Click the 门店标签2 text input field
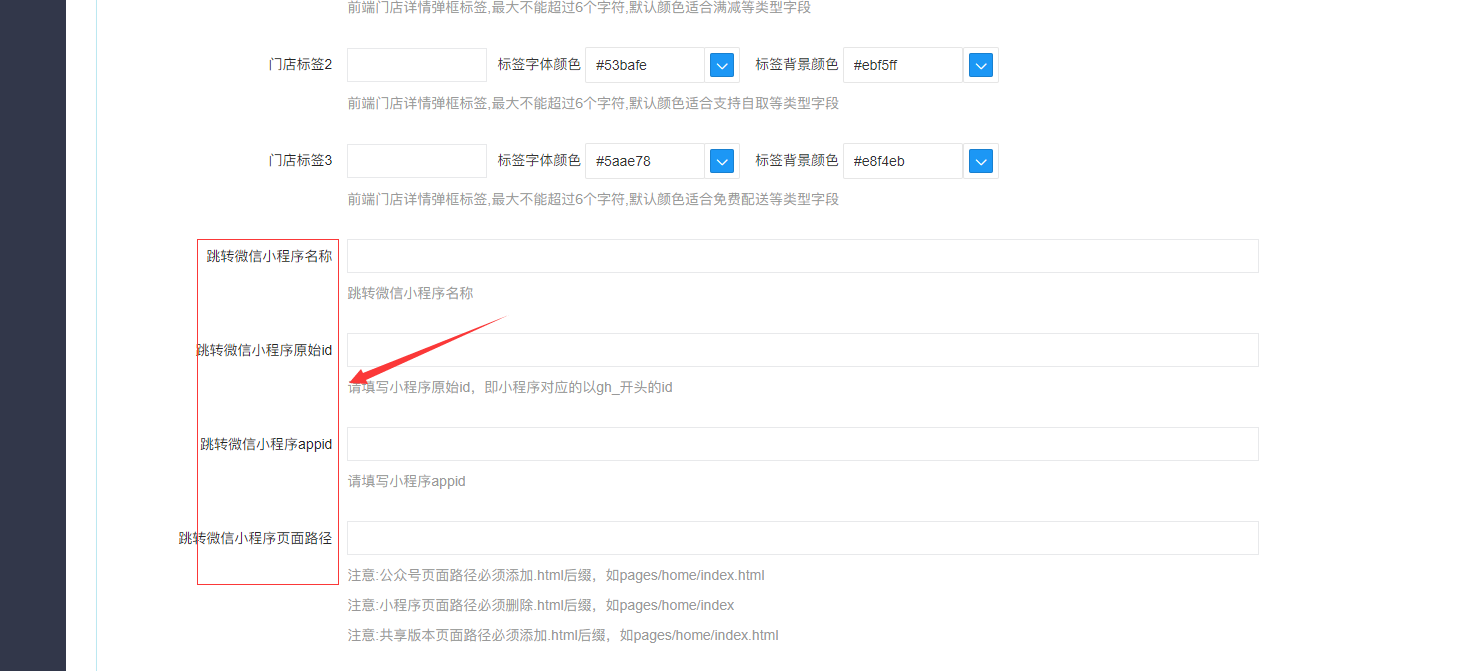Viewport: 1465px width, 671px height. pyautogui.click(x=417, y=65)
